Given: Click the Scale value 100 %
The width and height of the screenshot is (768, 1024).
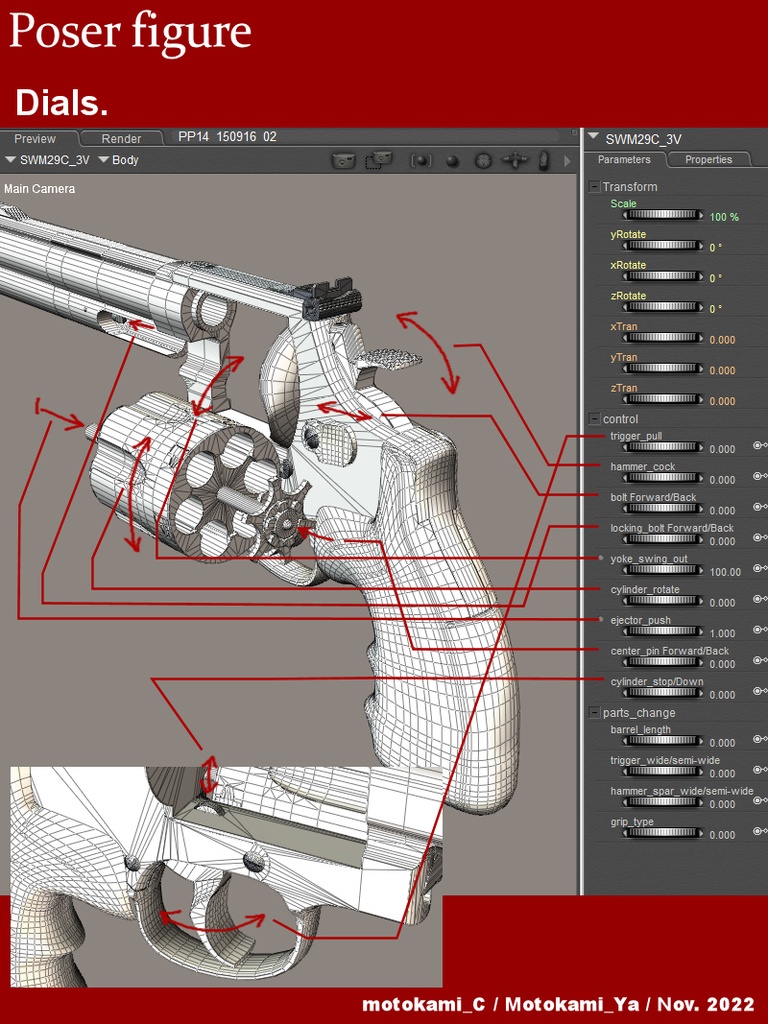Looking at the screenshot, I should coord(724,217).
